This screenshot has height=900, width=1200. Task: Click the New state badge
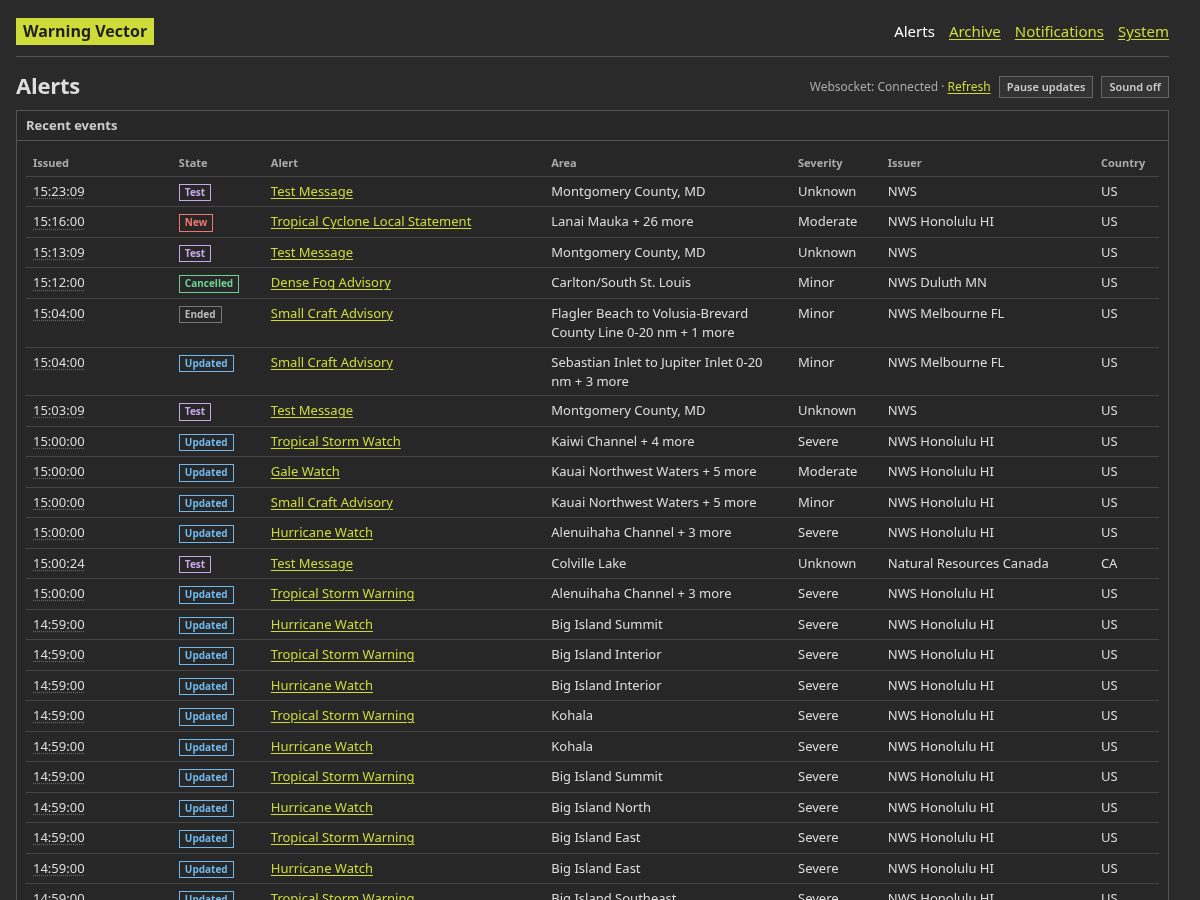click(x=196, y=223)
